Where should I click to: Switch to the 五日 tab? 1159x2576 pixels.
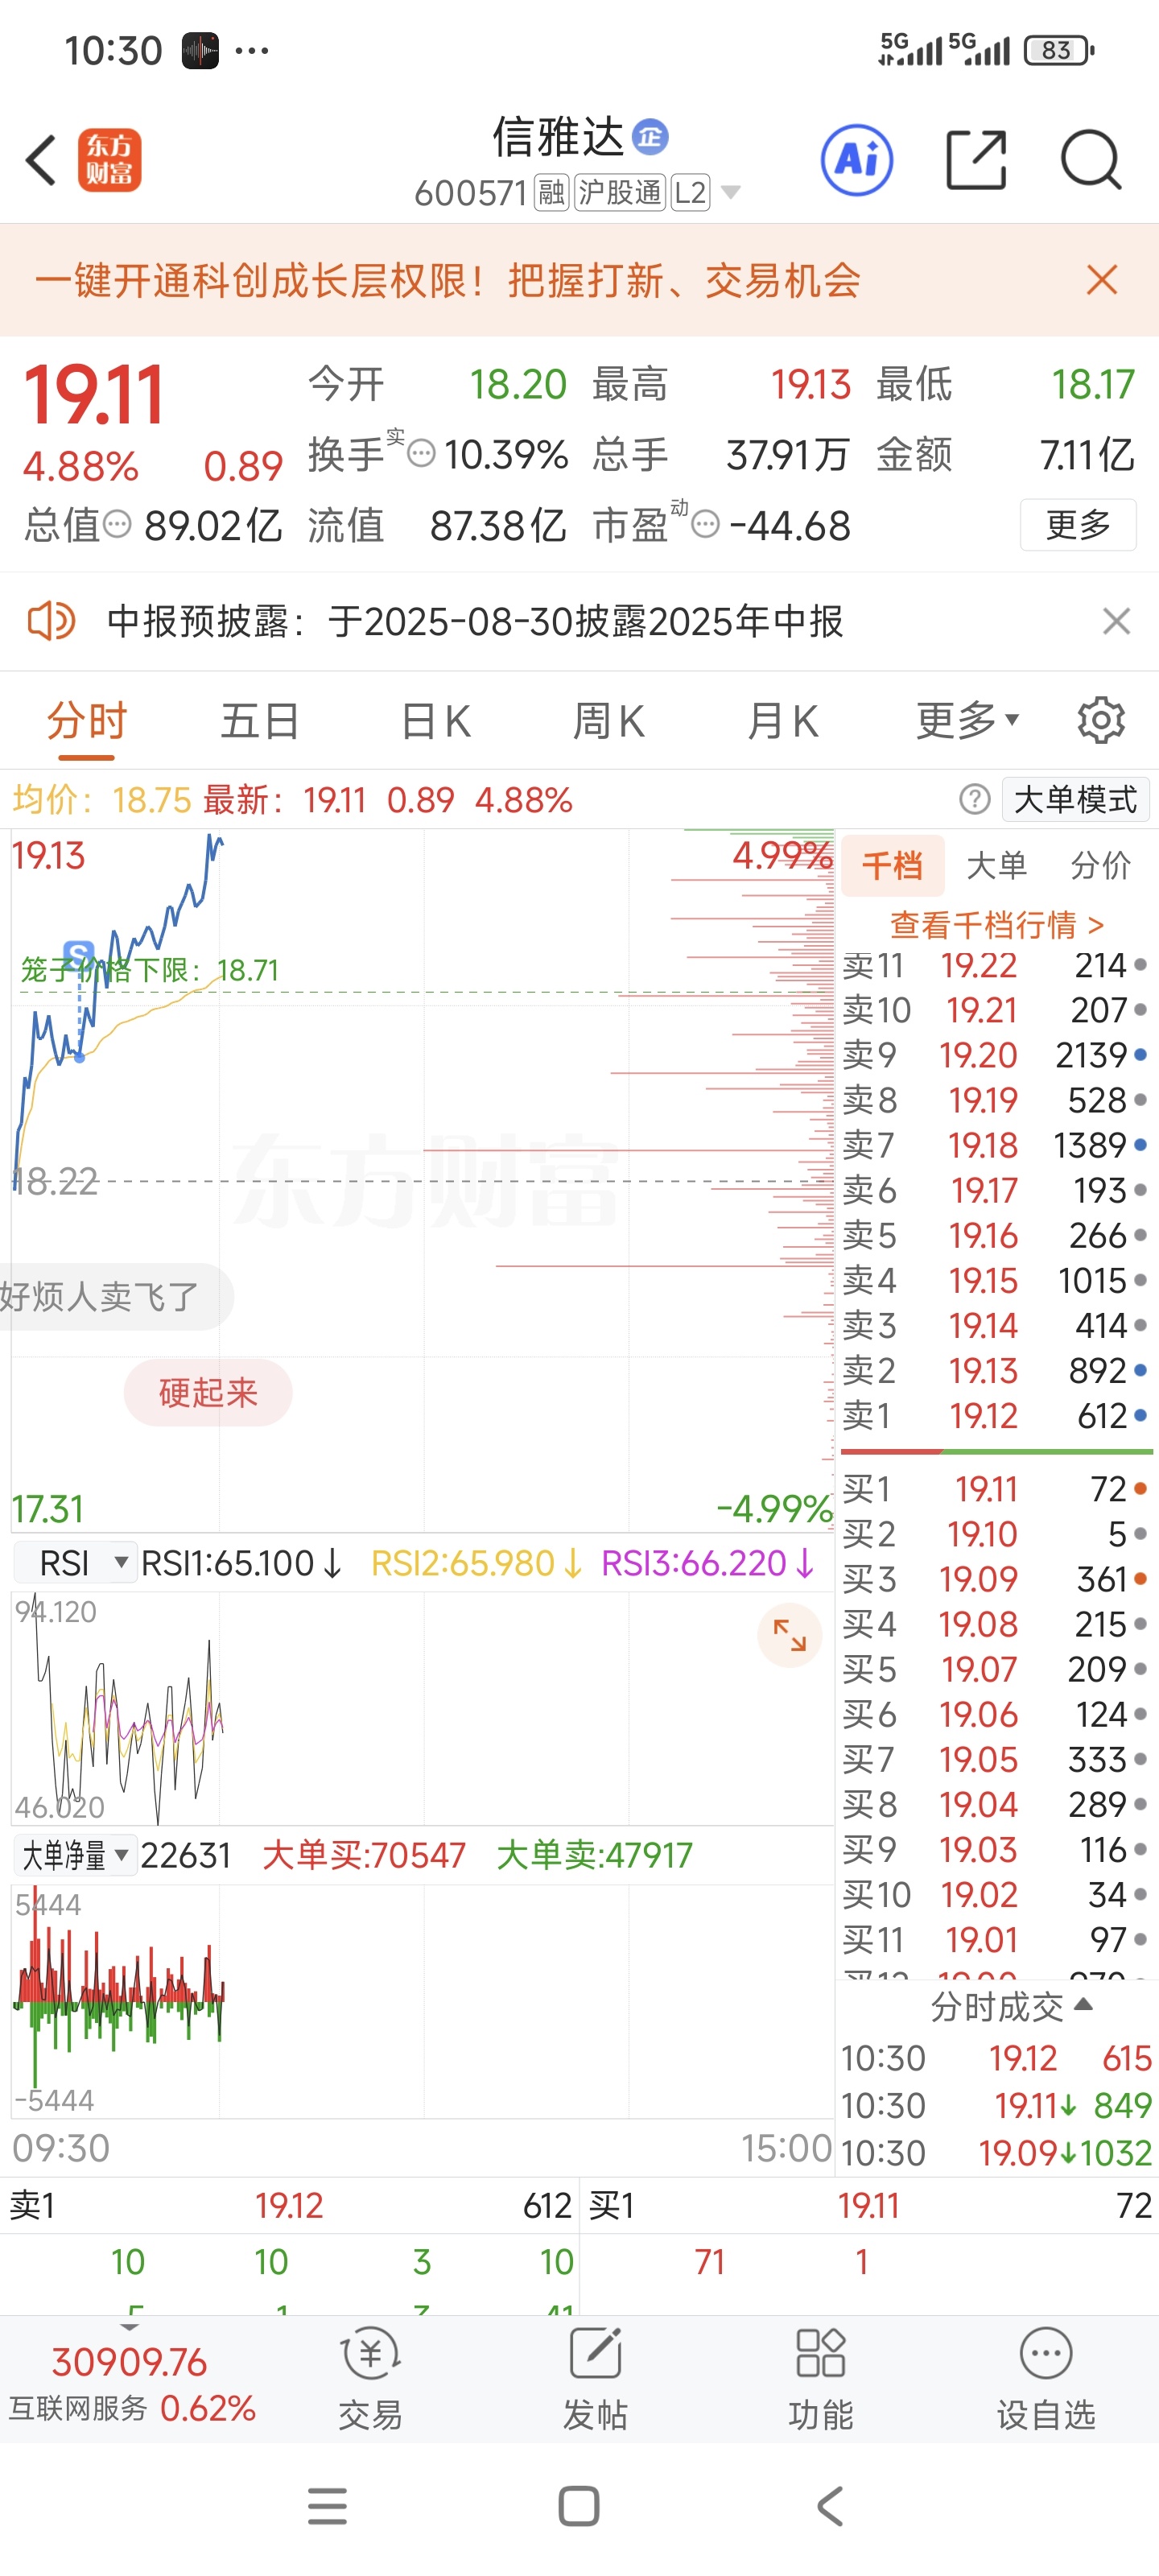coord(260,721)
